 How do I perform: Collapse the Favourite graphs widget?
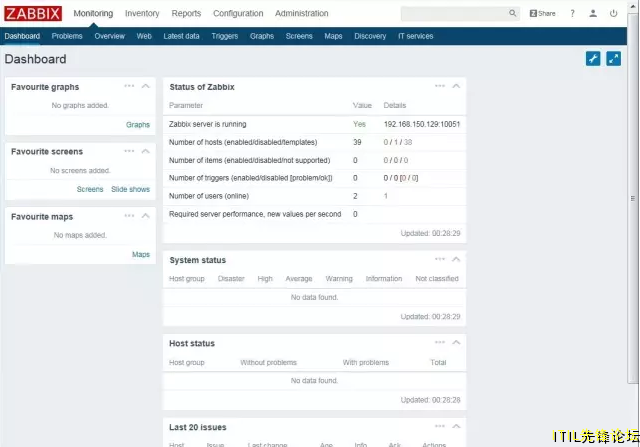pyautogui.click(x=146, y=86)
